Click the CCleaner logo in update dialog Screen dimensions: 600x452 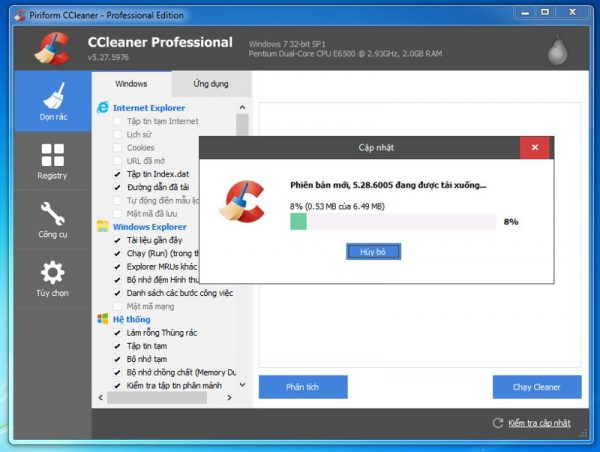pyautogui.click(x=243, y=201)
